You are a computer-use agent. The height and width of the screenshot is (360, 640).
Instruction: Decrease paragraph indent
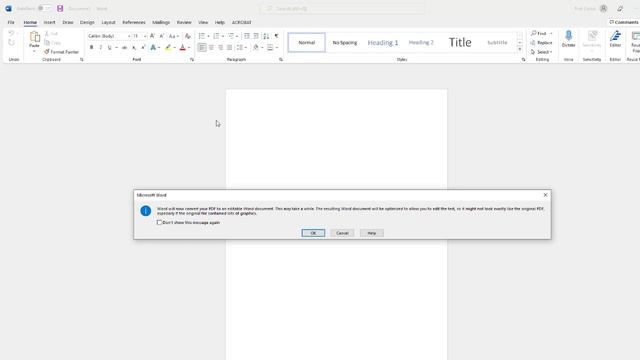pyautogui.click(x=247, y=36)
